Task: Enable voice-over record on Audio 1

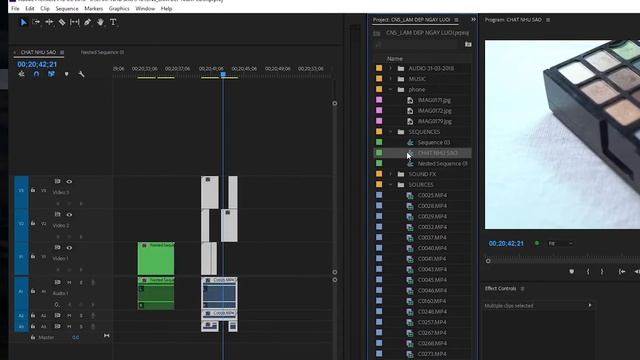Action: coord(93,282)
